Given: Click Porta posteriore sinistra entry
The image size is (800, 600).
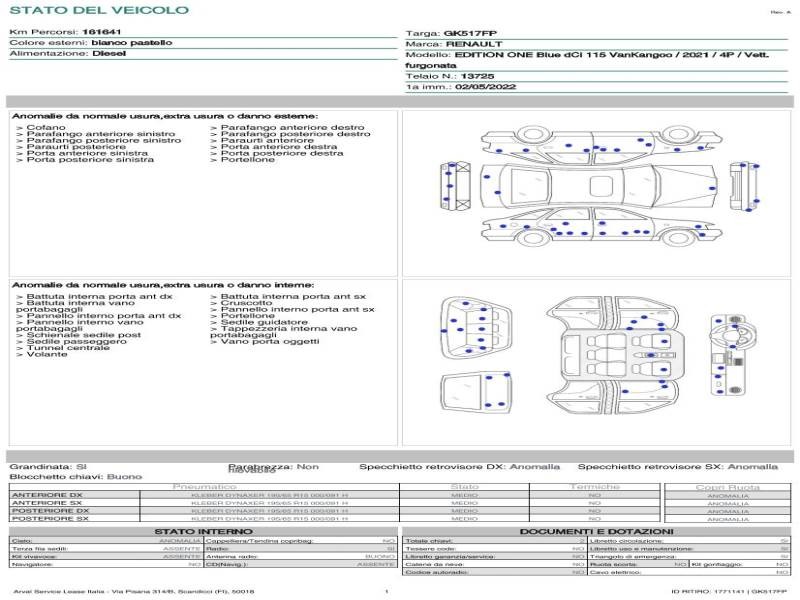Looking at the screenshot, I should point(85,159).
